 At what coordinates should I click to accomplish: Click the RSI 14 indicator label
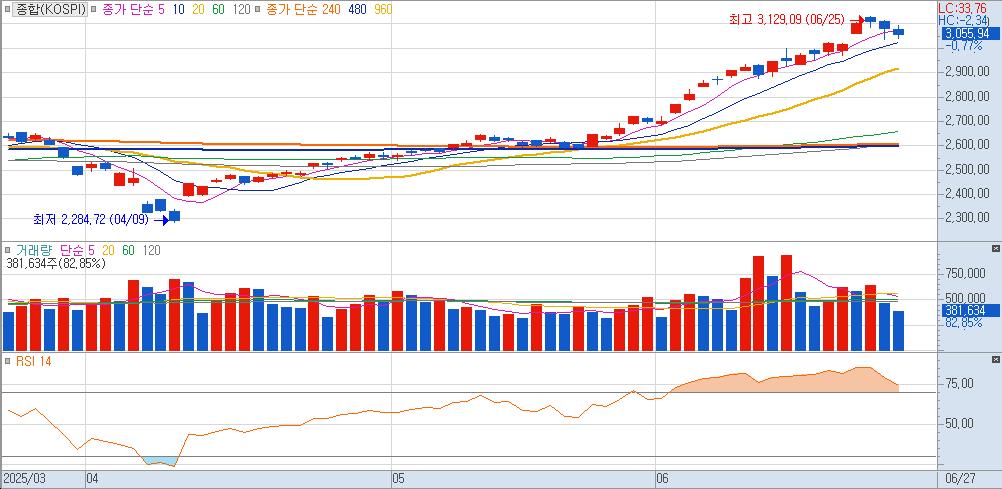(x=33, y=362)
